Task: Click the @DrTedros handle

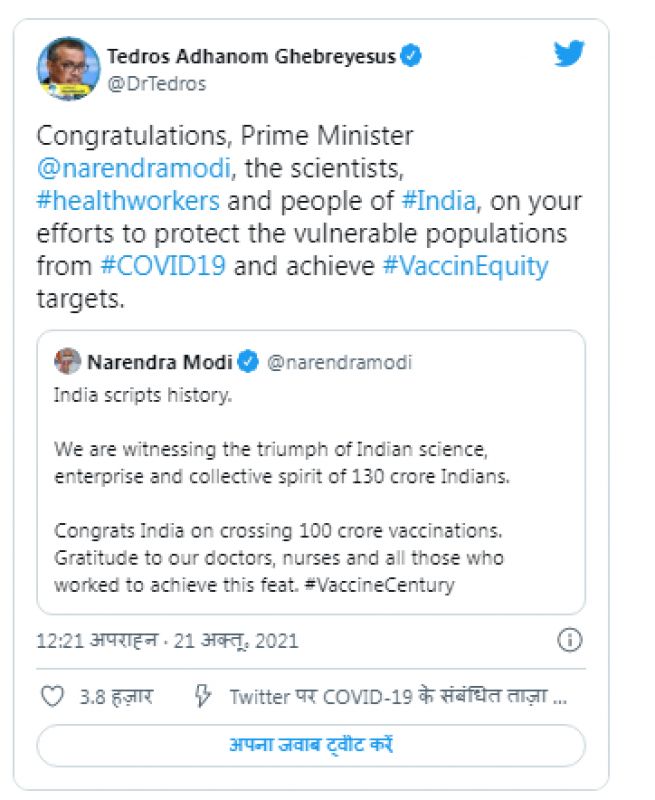Action: (x=156, y=84)
